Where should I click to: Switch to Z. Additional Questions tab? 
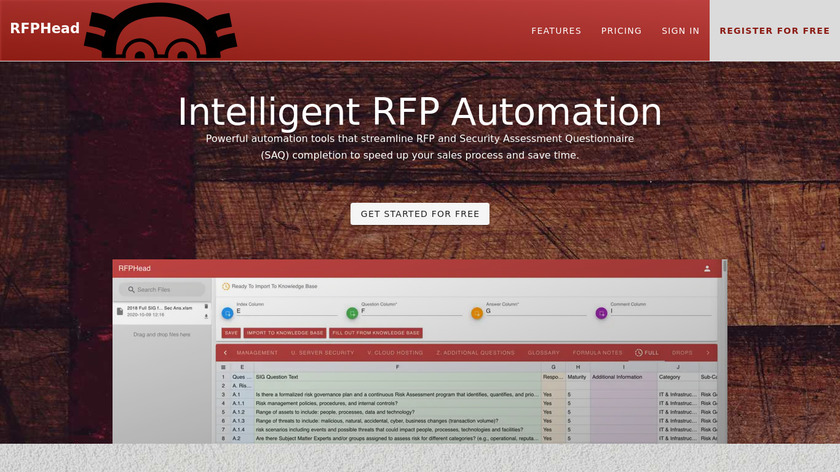[x=475, y=353]
